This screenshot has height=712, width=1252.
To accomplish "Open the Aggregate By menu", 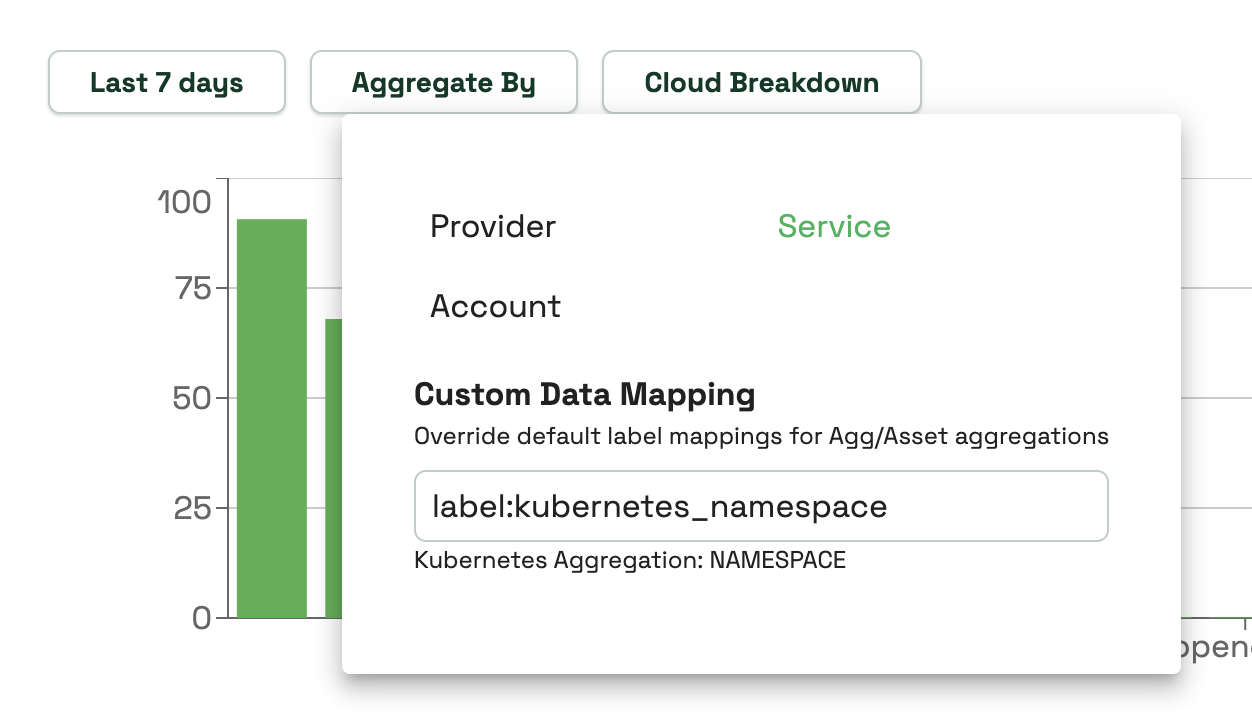I will coord(443,82).
